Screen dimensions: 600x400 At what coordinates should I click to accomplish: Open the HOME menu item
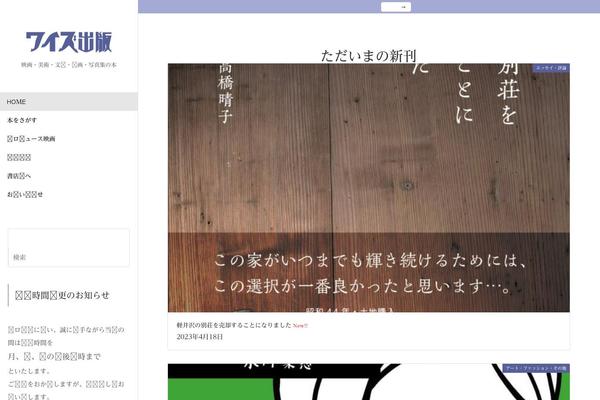(69, 101)
